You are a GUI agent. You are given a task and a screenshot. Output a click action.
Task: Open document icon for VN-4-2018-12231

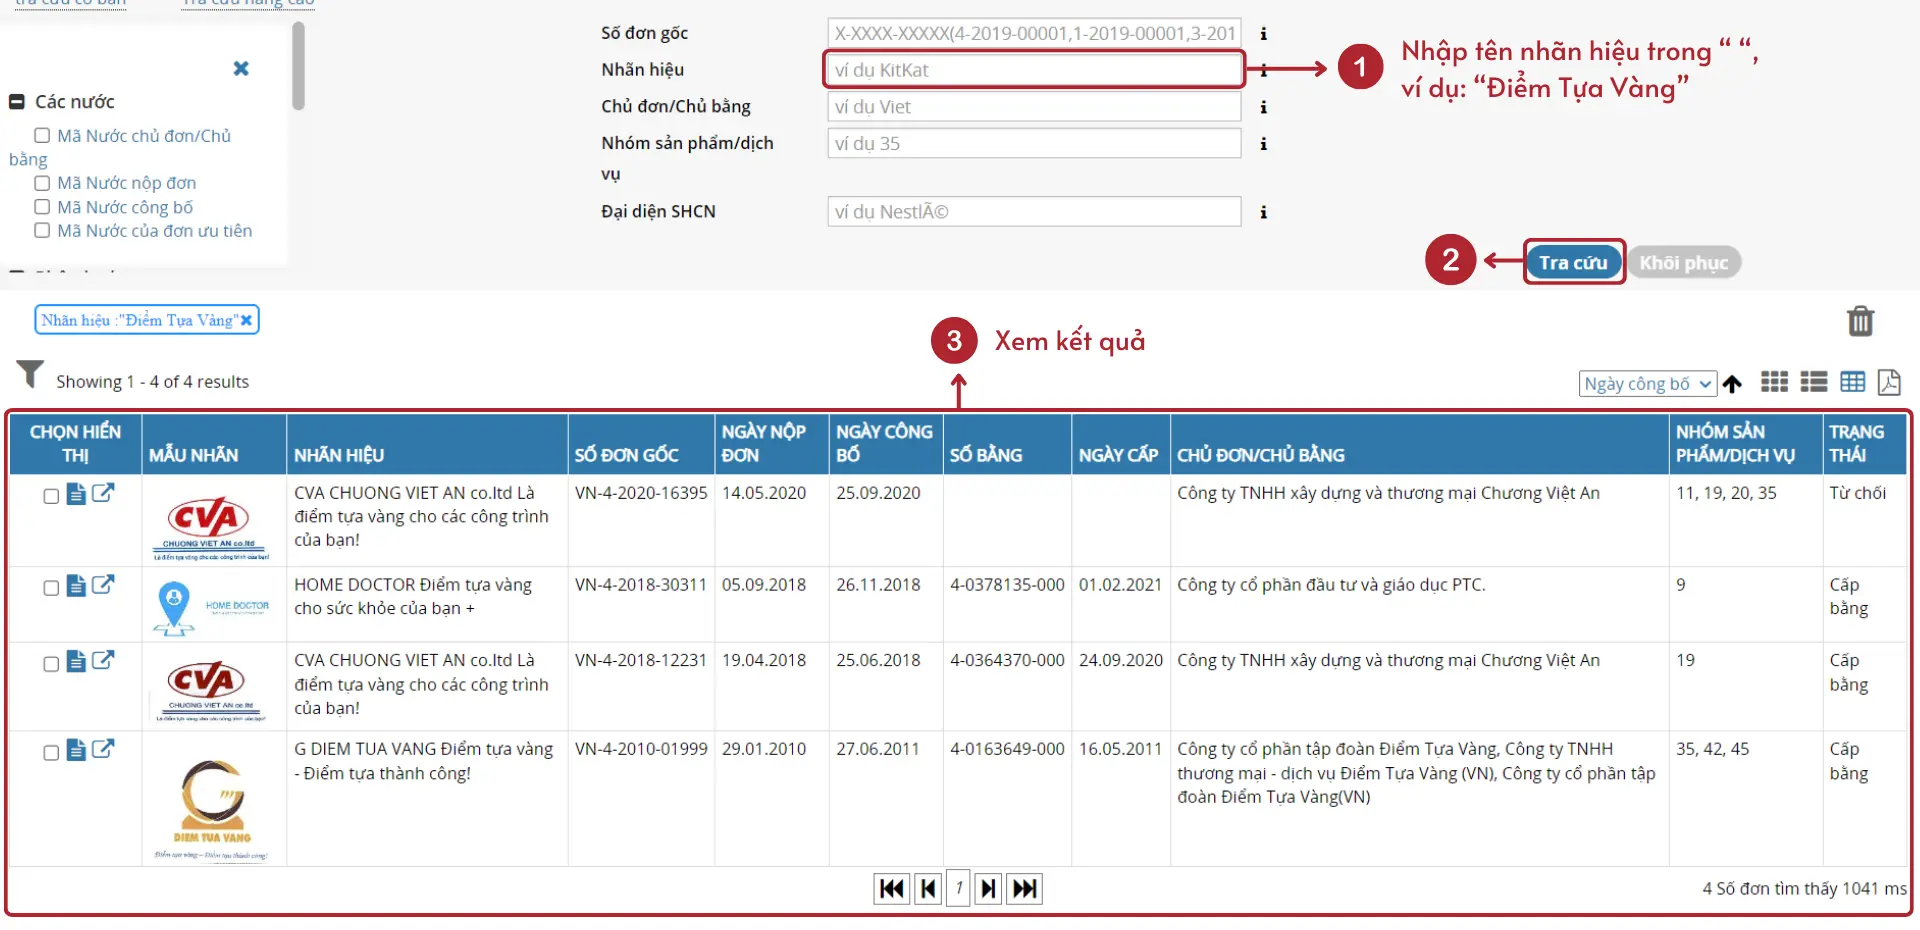pos(76,662)
